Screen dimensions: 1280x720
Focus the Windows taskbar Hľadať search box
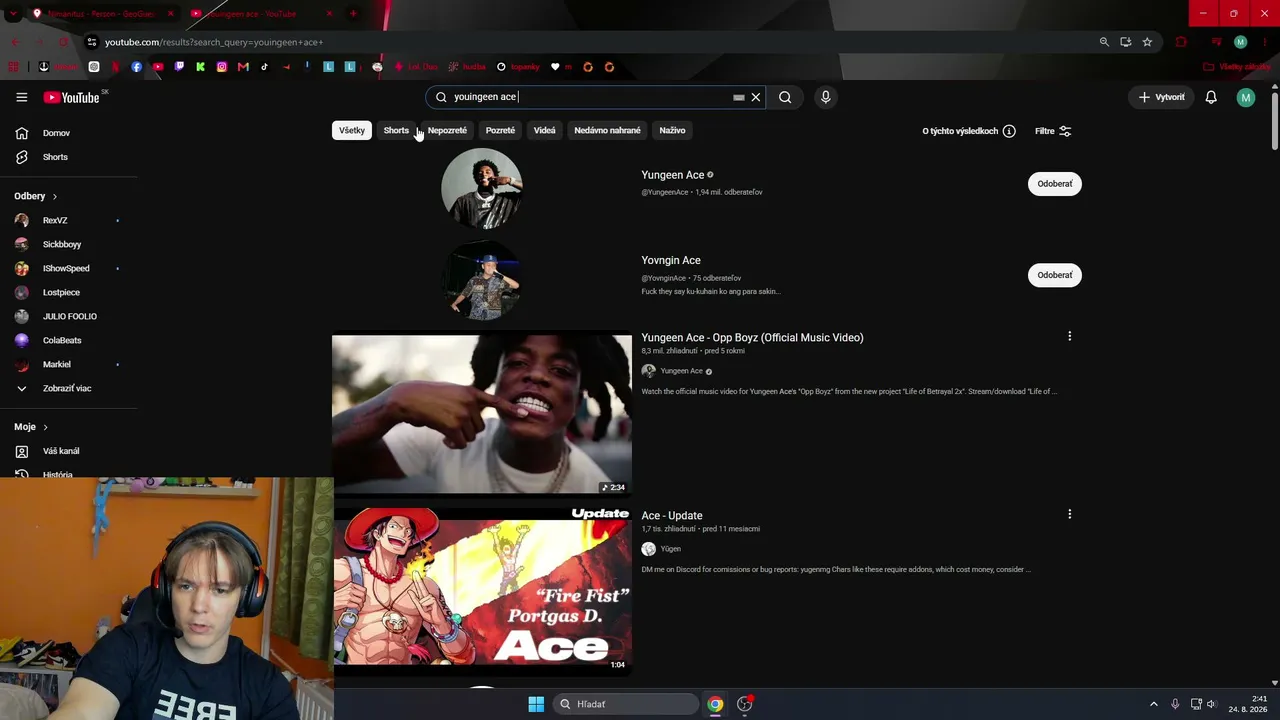click(x=626, y=704)
